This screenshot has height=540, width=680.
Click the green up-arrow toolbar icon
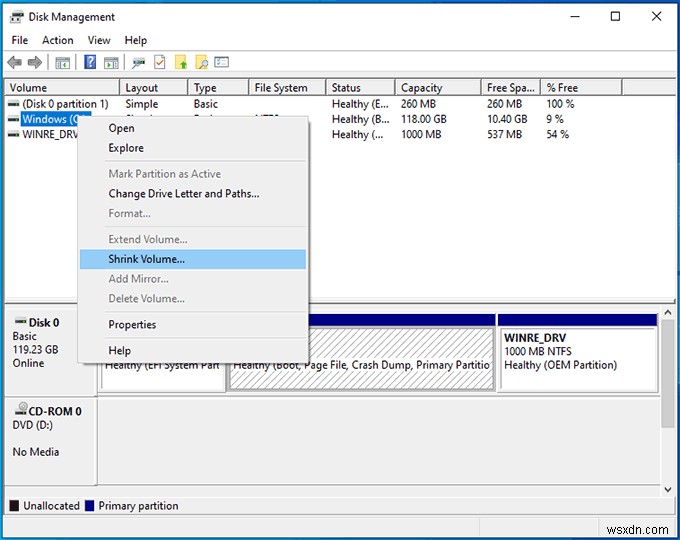181,62
